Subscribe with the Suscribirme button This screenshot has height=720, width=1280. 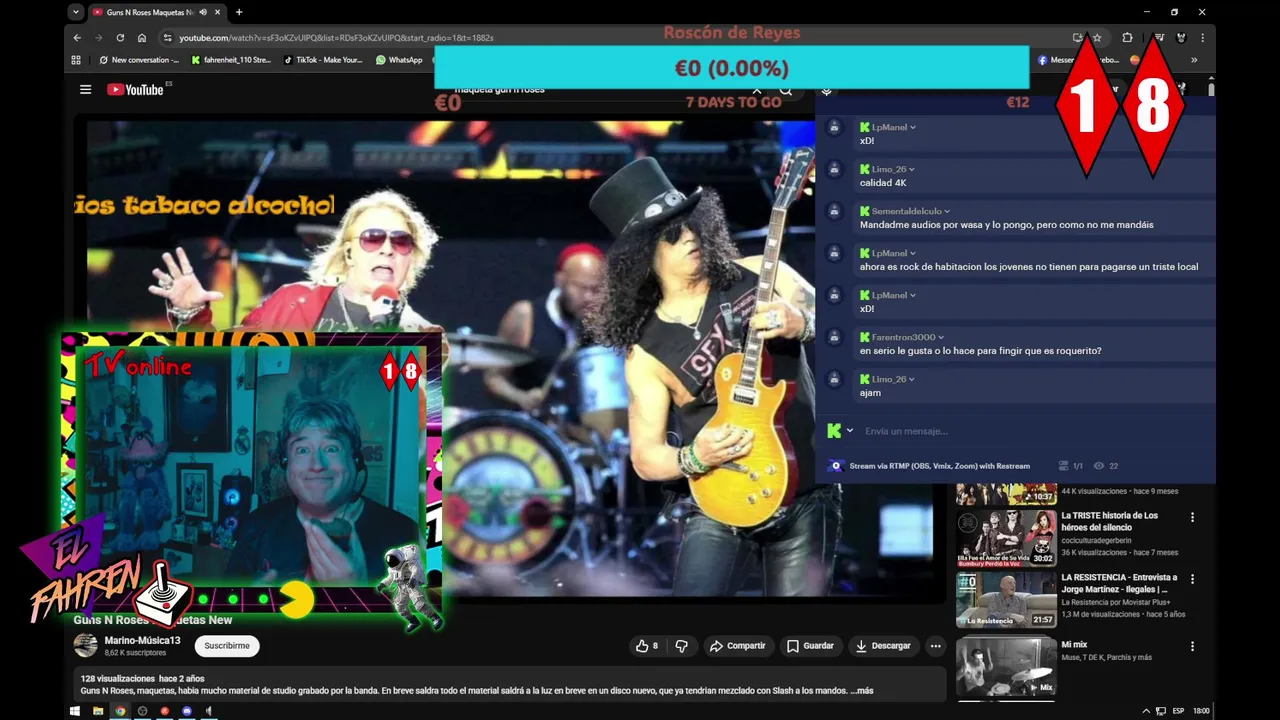point(227,646)
